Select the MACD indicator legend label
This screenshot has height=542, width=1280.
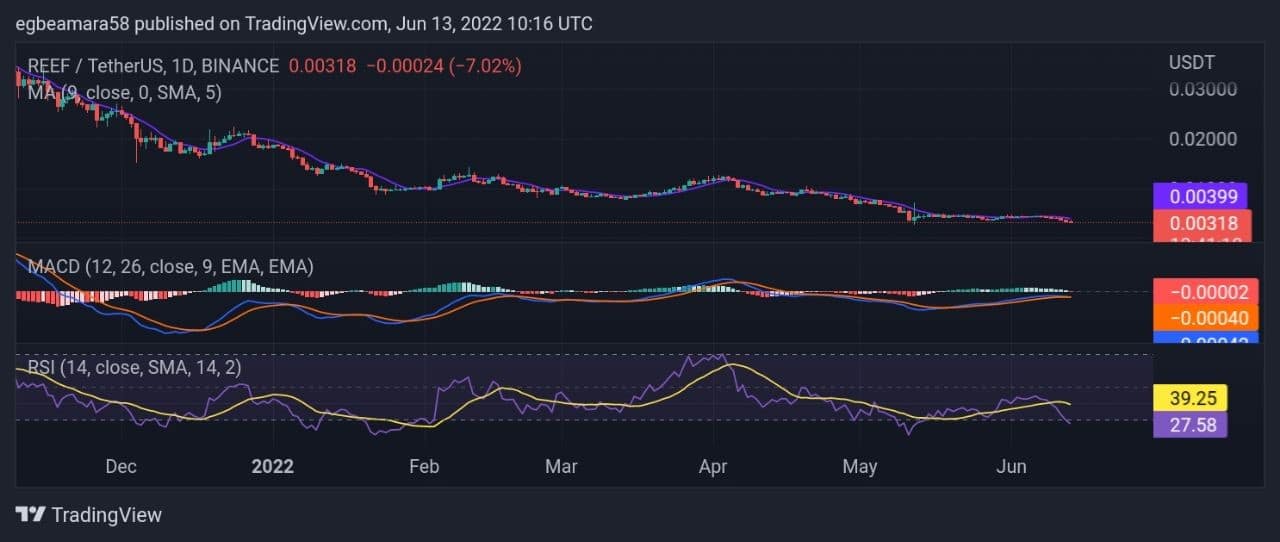pos(170,267)
